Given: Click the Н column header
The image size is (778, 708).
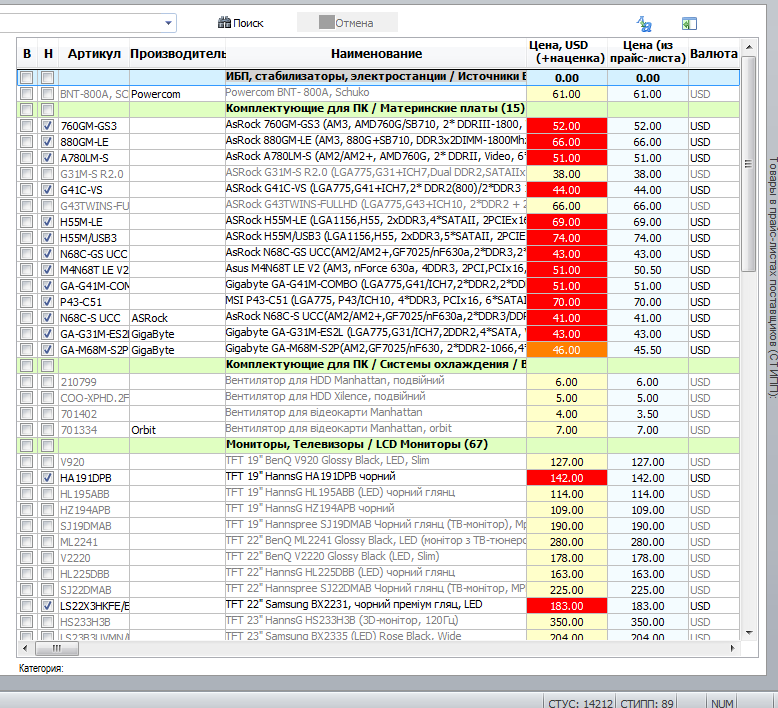Looking at the screenshot, I should tap(48, 54).
